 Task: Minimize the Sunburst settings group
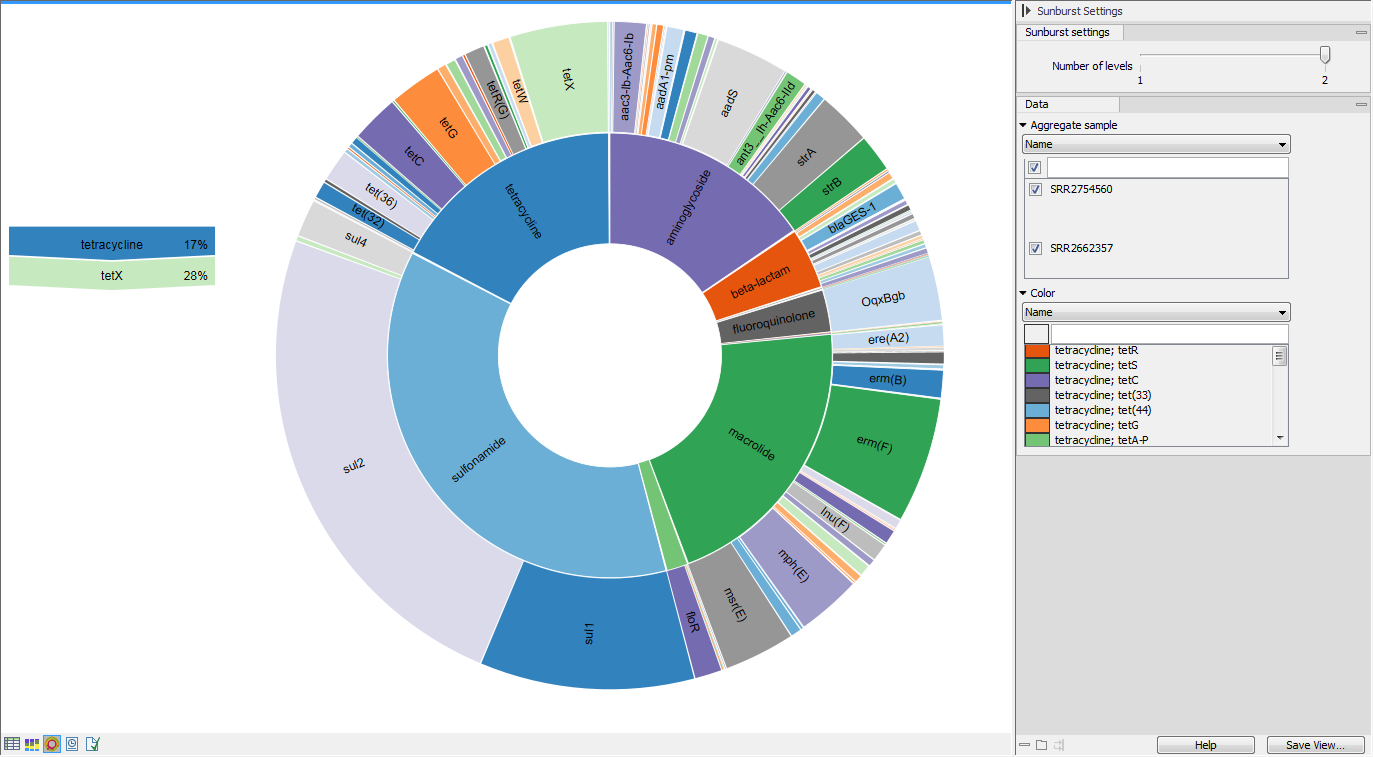[1361, 33]
